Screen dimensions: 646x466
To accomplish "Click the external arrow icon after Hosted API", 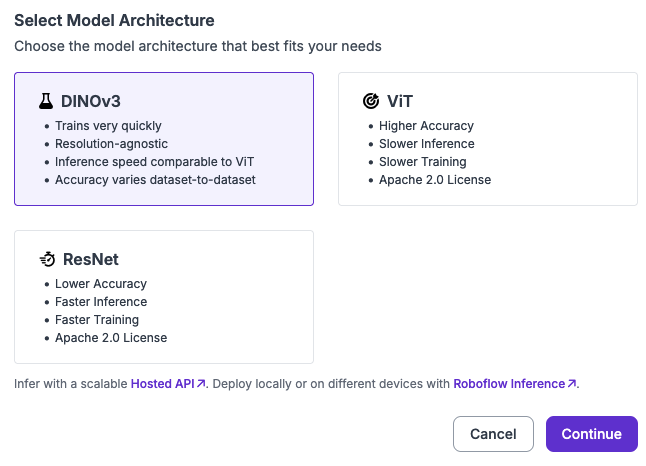I will pos(201,383).
